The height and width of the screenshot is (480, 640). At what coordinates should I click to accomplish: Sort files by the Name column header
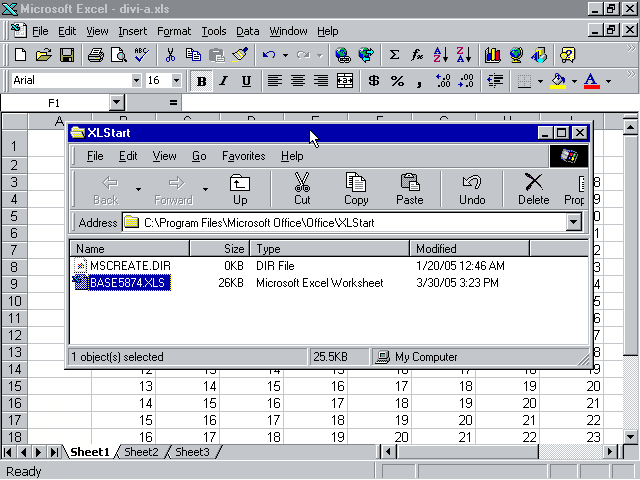(130, 249)
